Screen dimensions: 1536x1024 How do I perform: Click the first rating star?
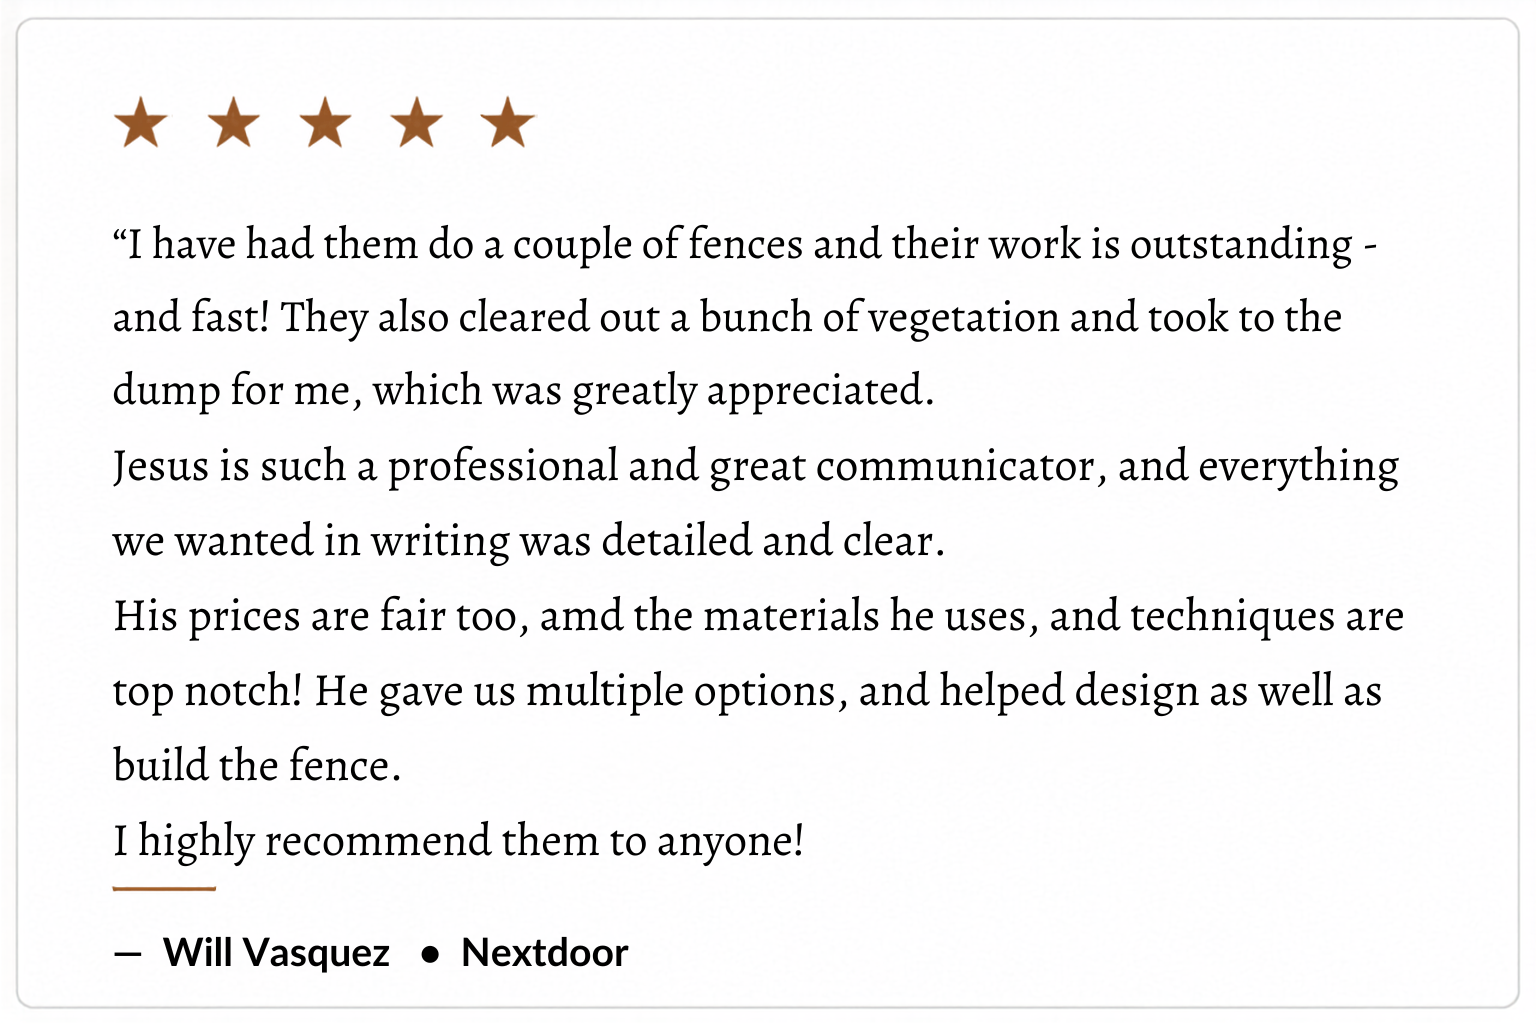point(141,123)
